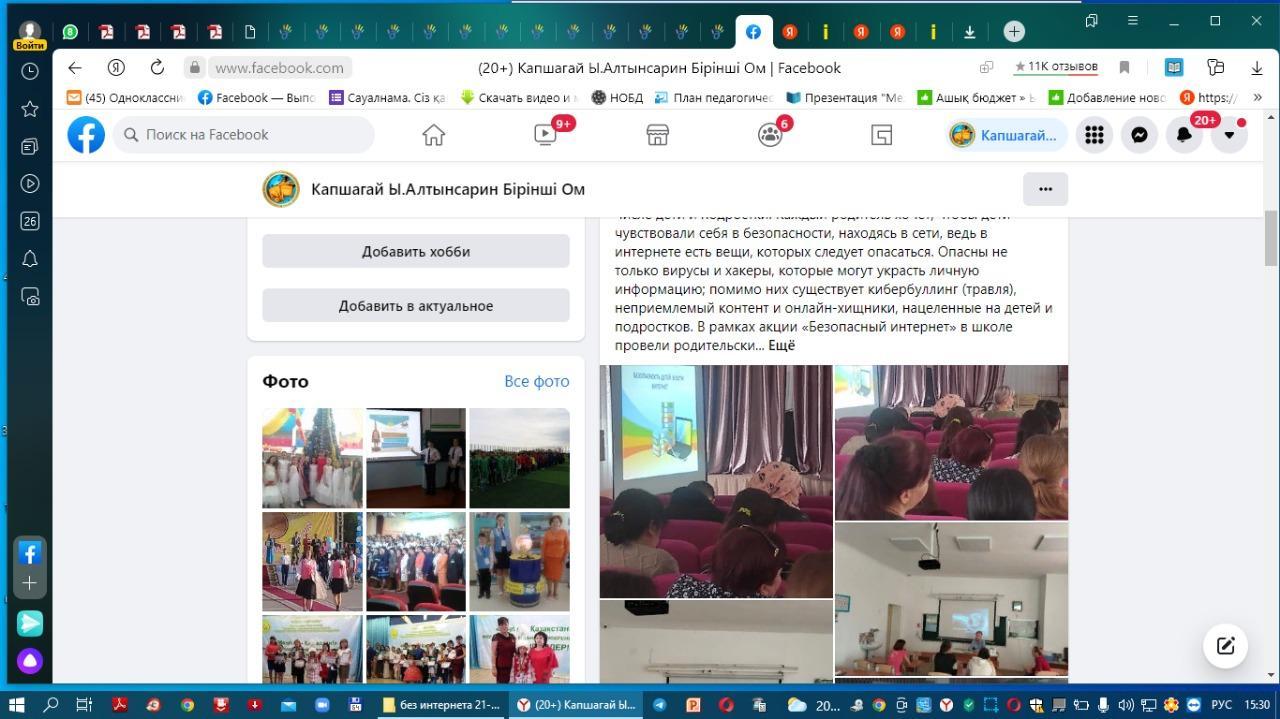This screenshot has width=1280, height=719.
Task: Reload the page in browser toolbar
Action: coord(157,68)
